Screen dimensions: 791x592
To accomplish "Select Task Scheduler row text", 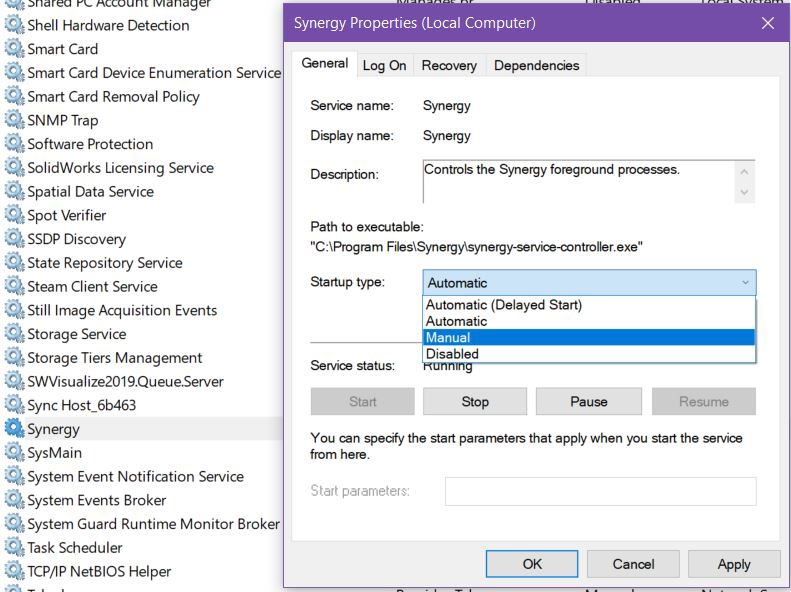I will (75, 548).
